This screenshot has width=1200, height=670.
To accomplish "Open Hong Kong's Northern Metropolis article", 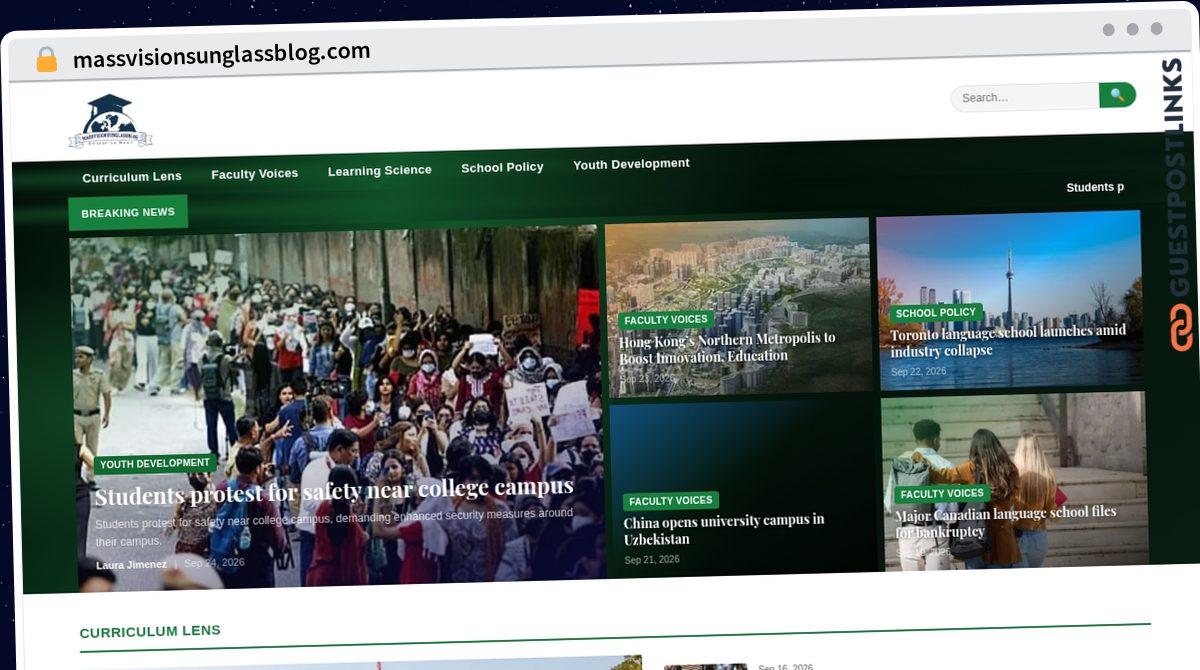I will tap(727, 348).
